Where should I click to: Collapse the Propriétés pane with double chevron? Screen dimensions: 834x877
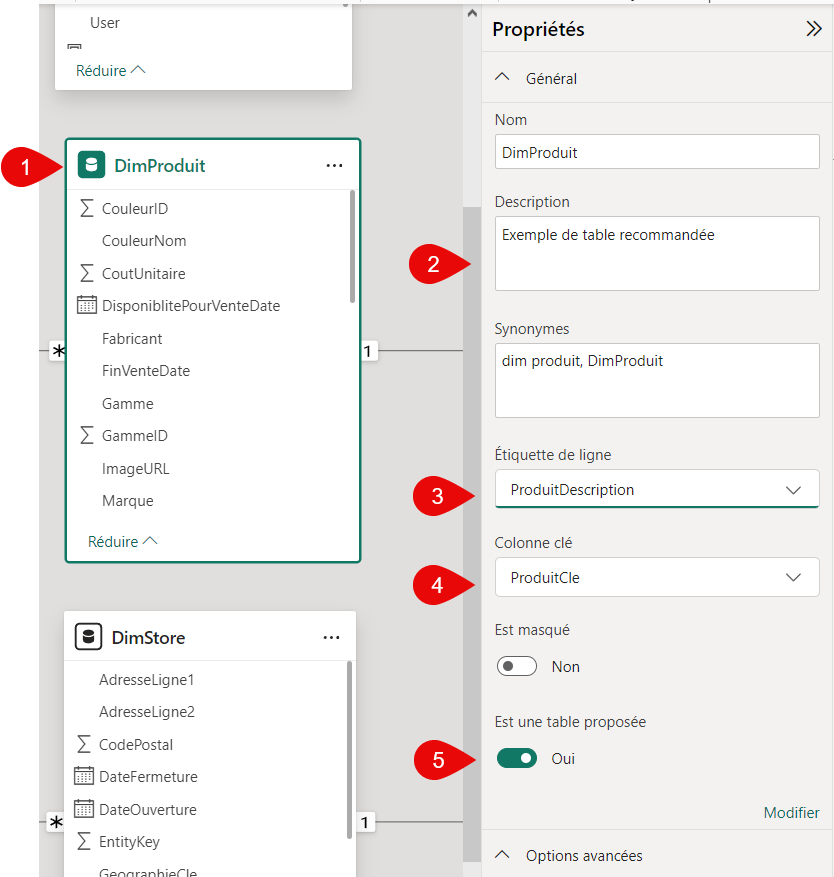click(814, 29)
